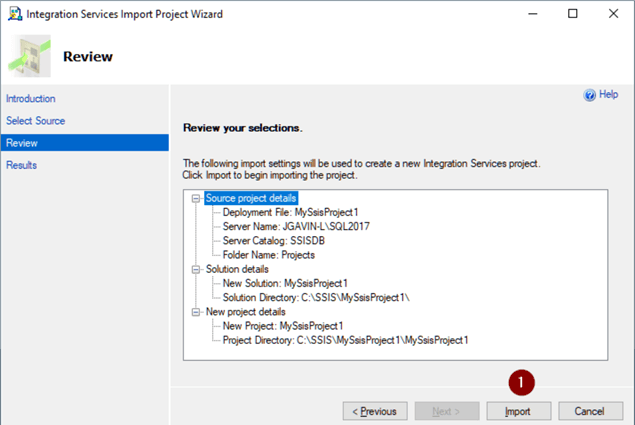Click the Review page header graphic
This screenshot has height=425, width=635.
point(30,56)
